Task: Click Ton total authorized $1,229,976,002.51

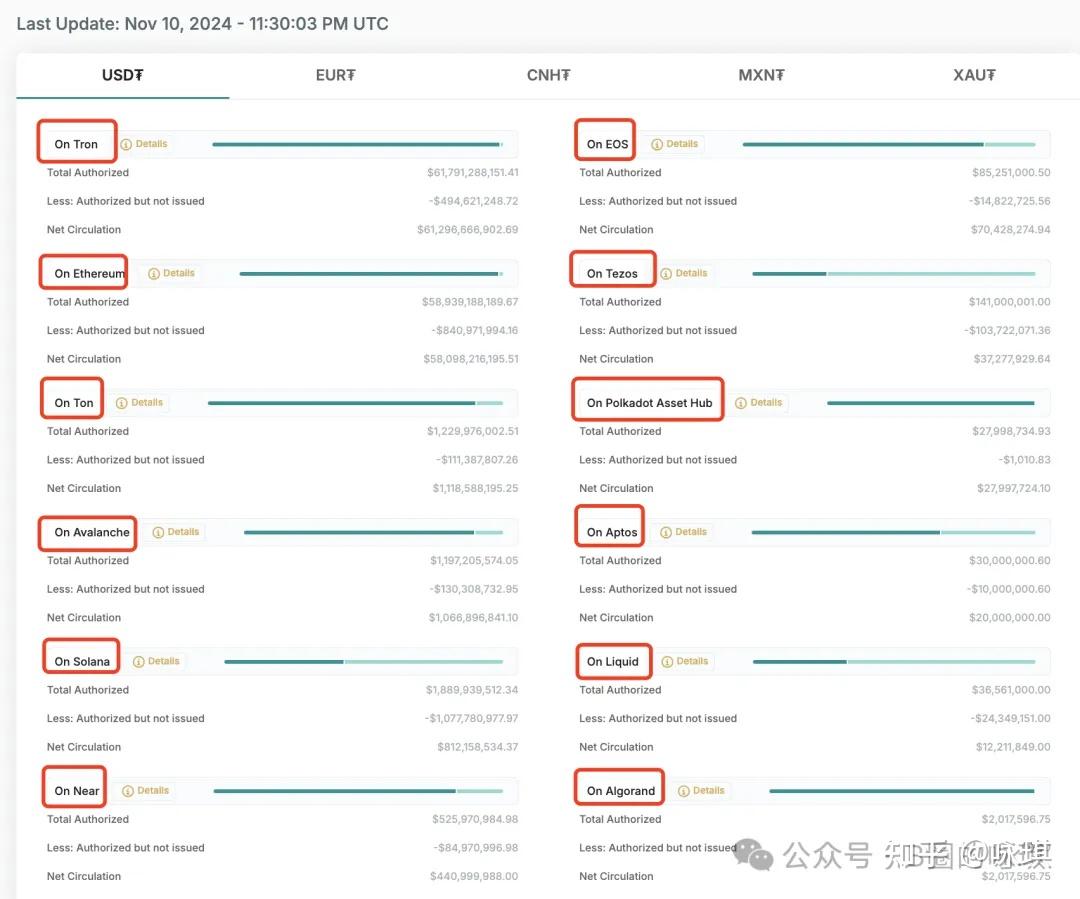Action: click(472, 431)
